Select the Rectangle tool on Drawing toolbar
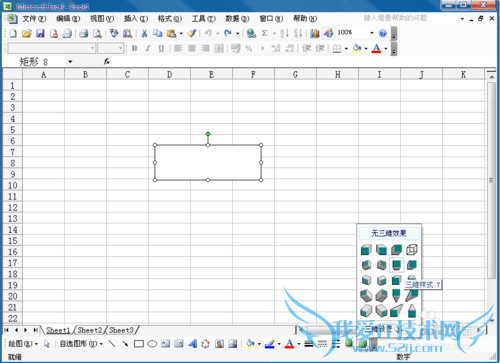 (x=139, y=343)
